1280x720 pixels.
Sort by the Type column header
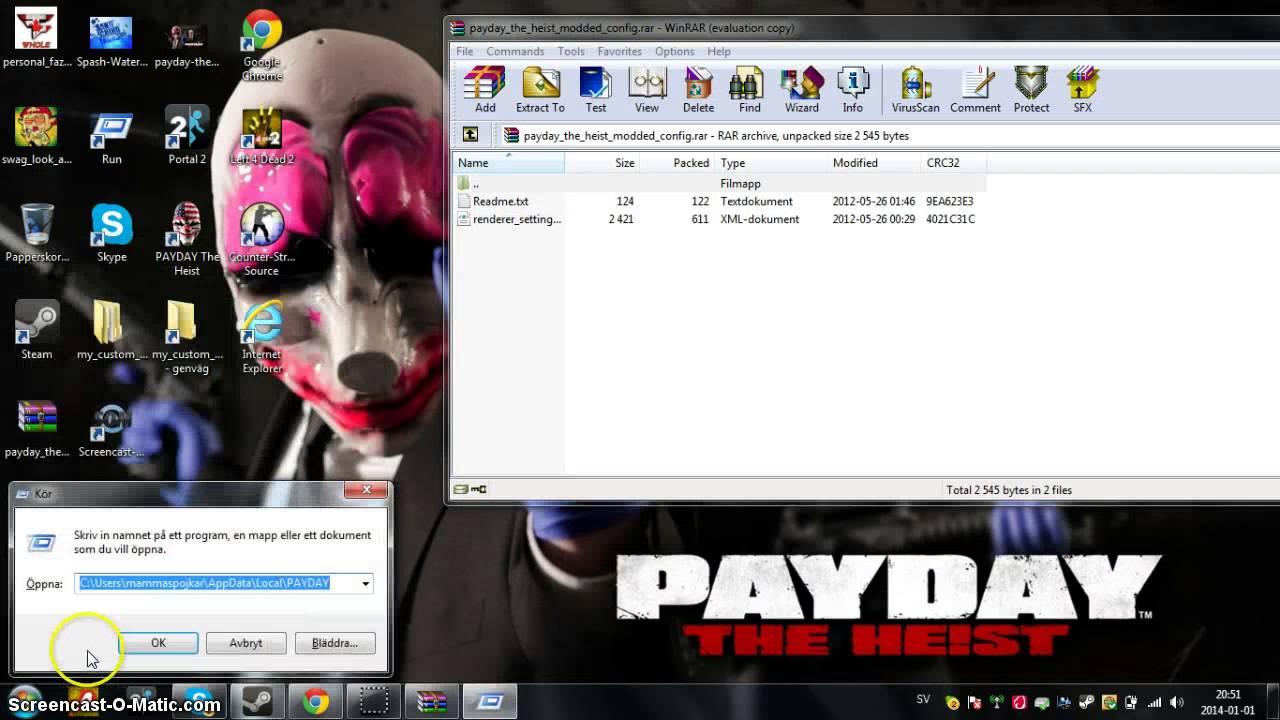point(770,163)
